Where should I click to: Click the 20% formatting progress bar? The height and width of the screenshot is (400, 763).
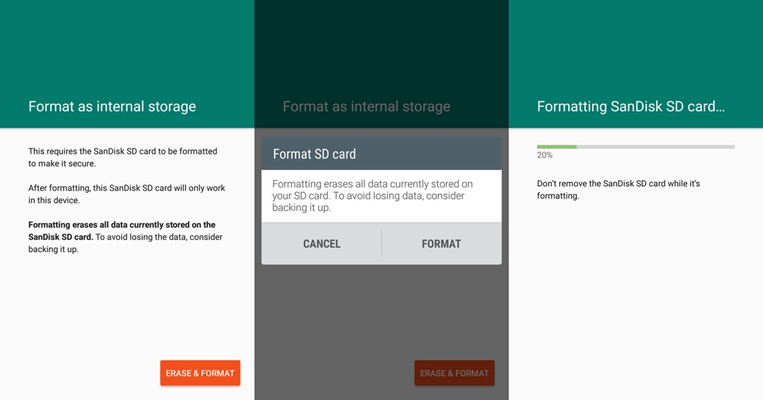[x=636, y=146]
